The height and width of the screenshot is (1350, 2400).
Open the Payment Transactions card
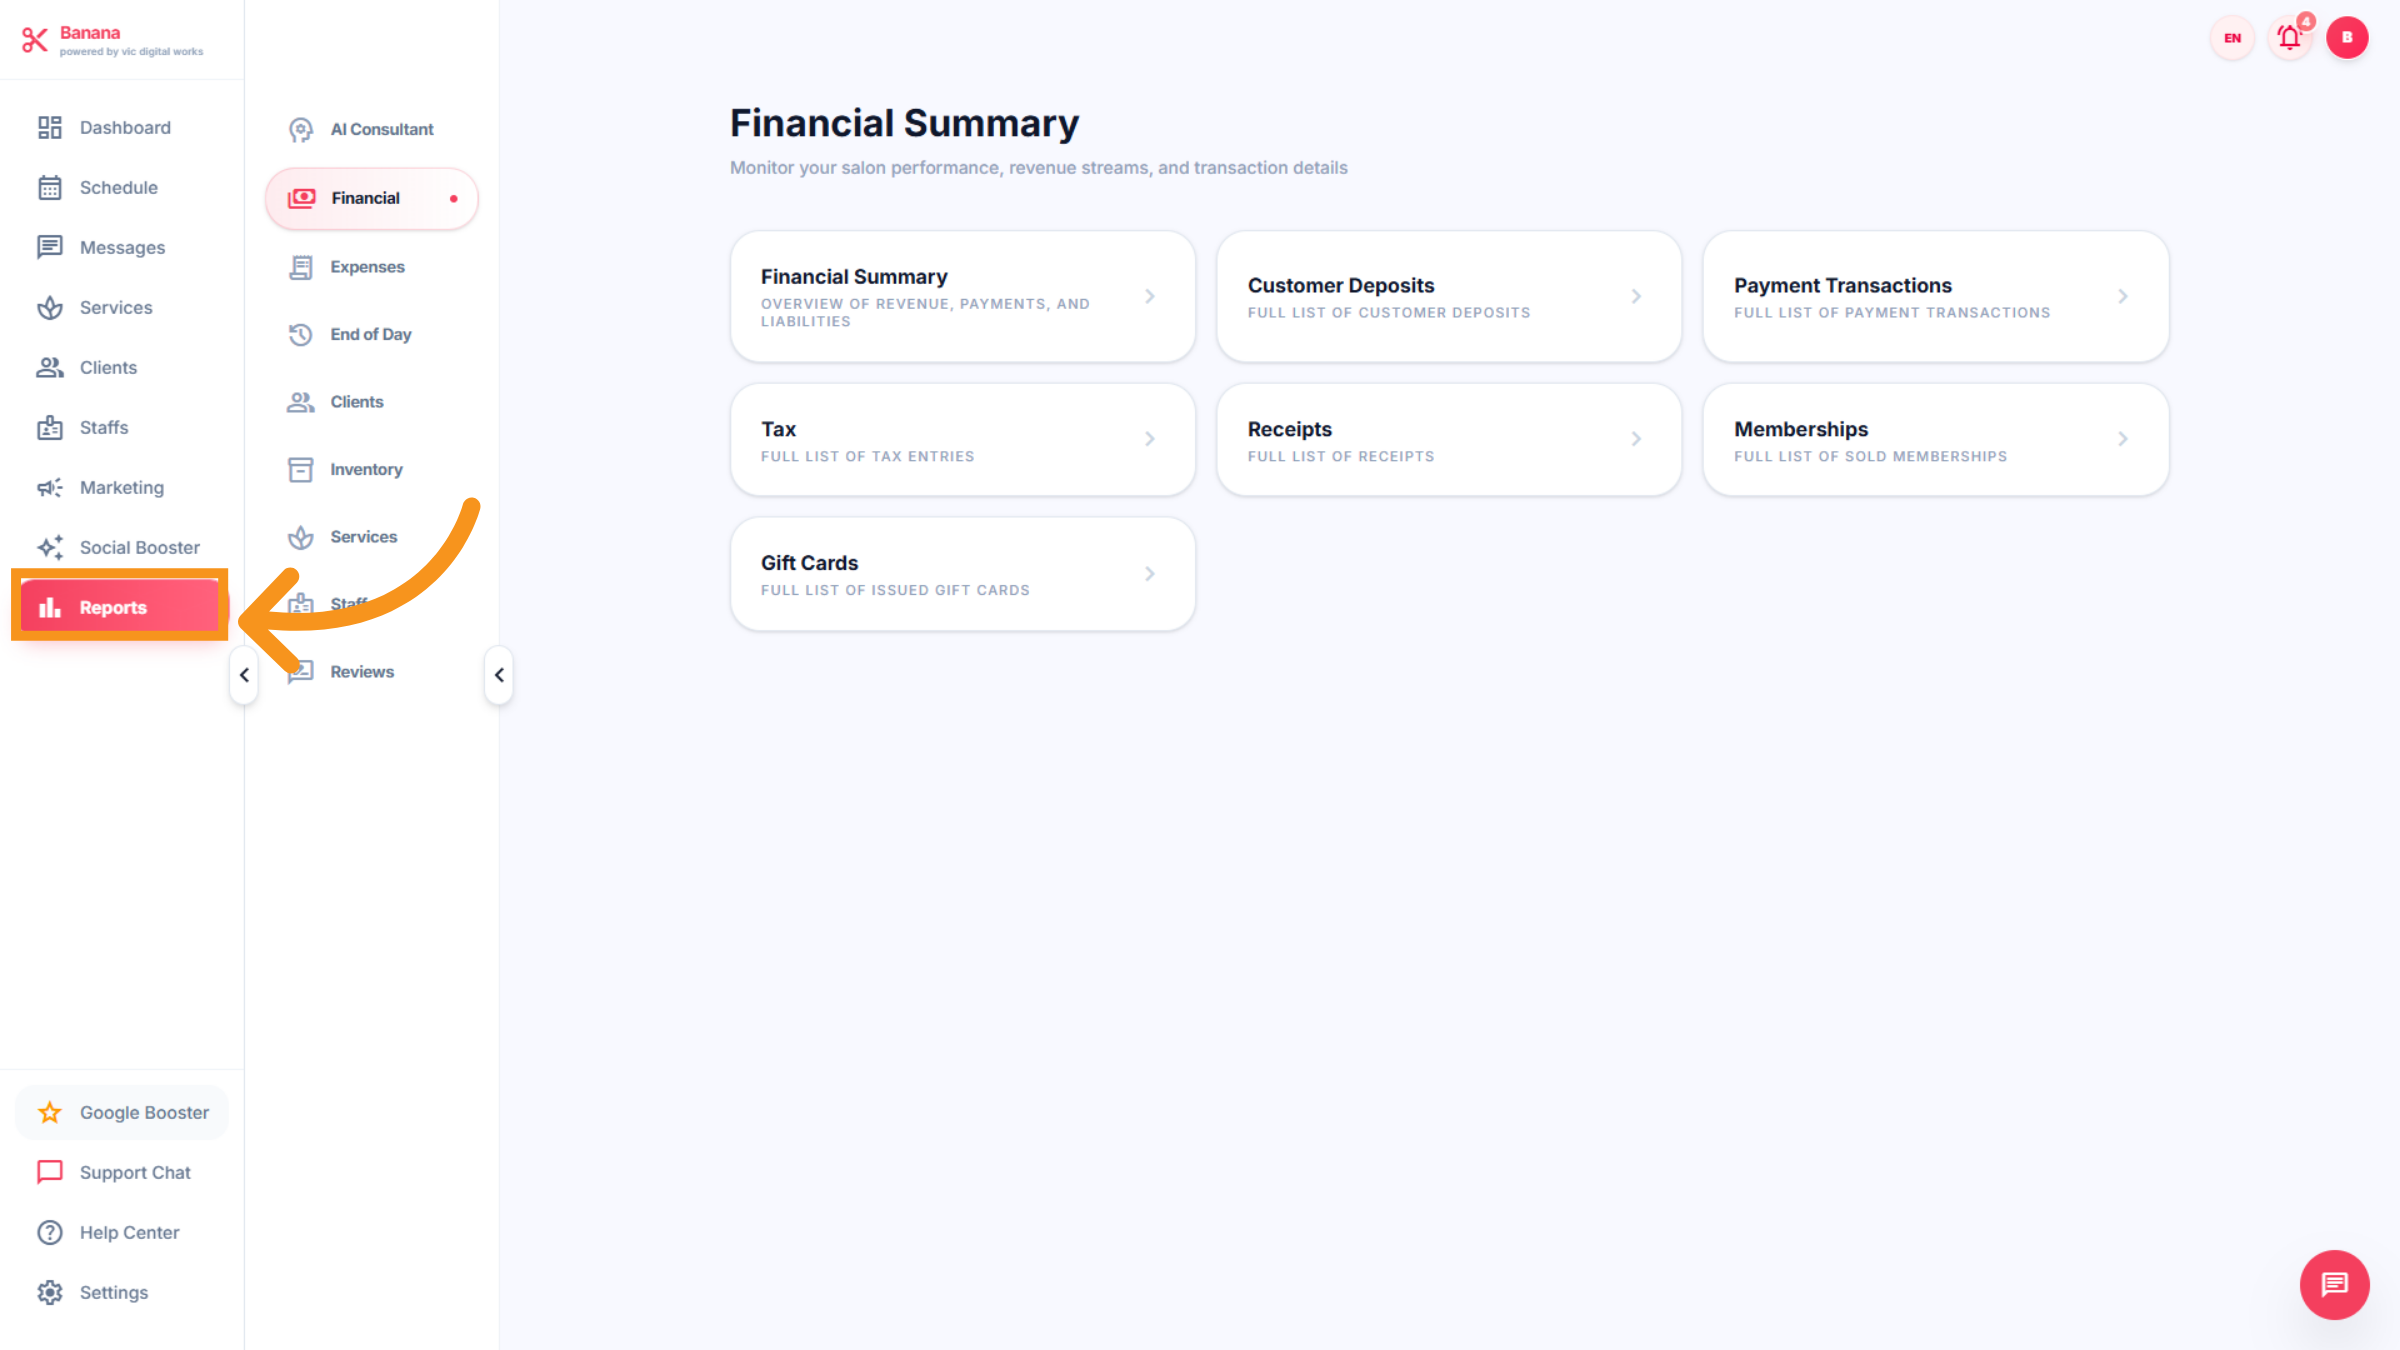click(x=1935, y=297)
